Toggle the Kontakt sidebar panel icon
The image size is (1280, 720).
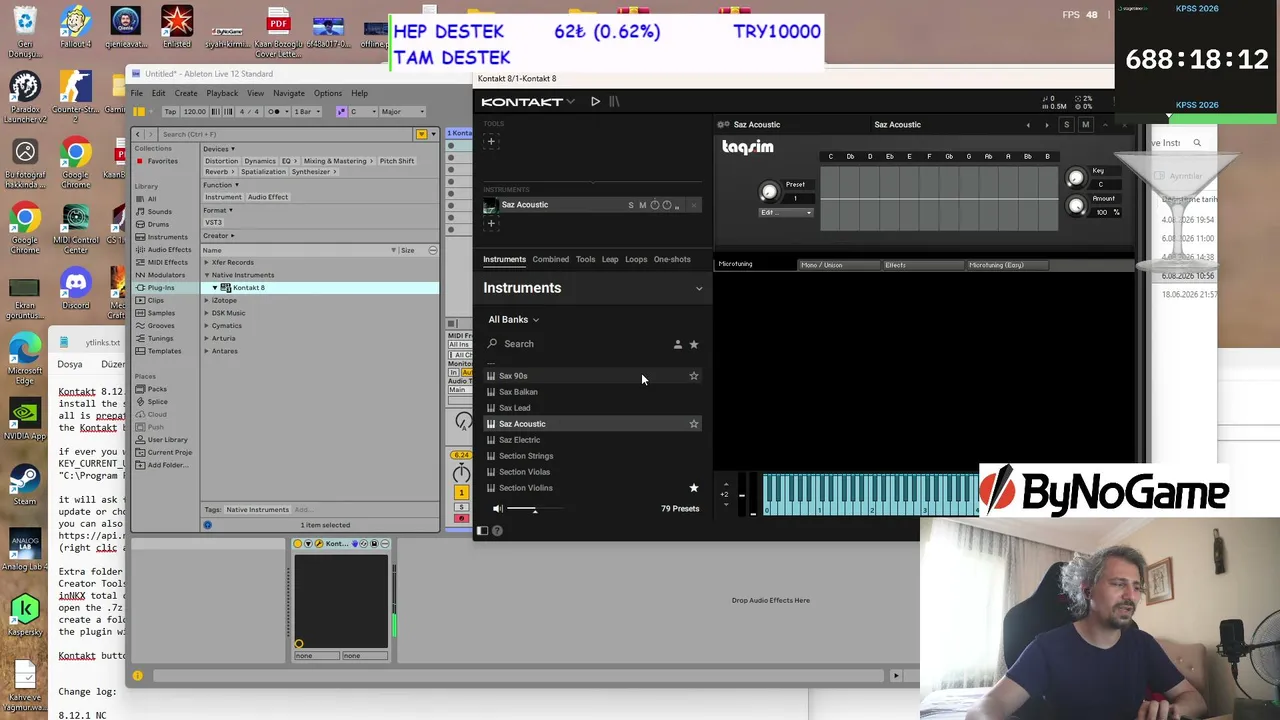[x=483, y=531]
